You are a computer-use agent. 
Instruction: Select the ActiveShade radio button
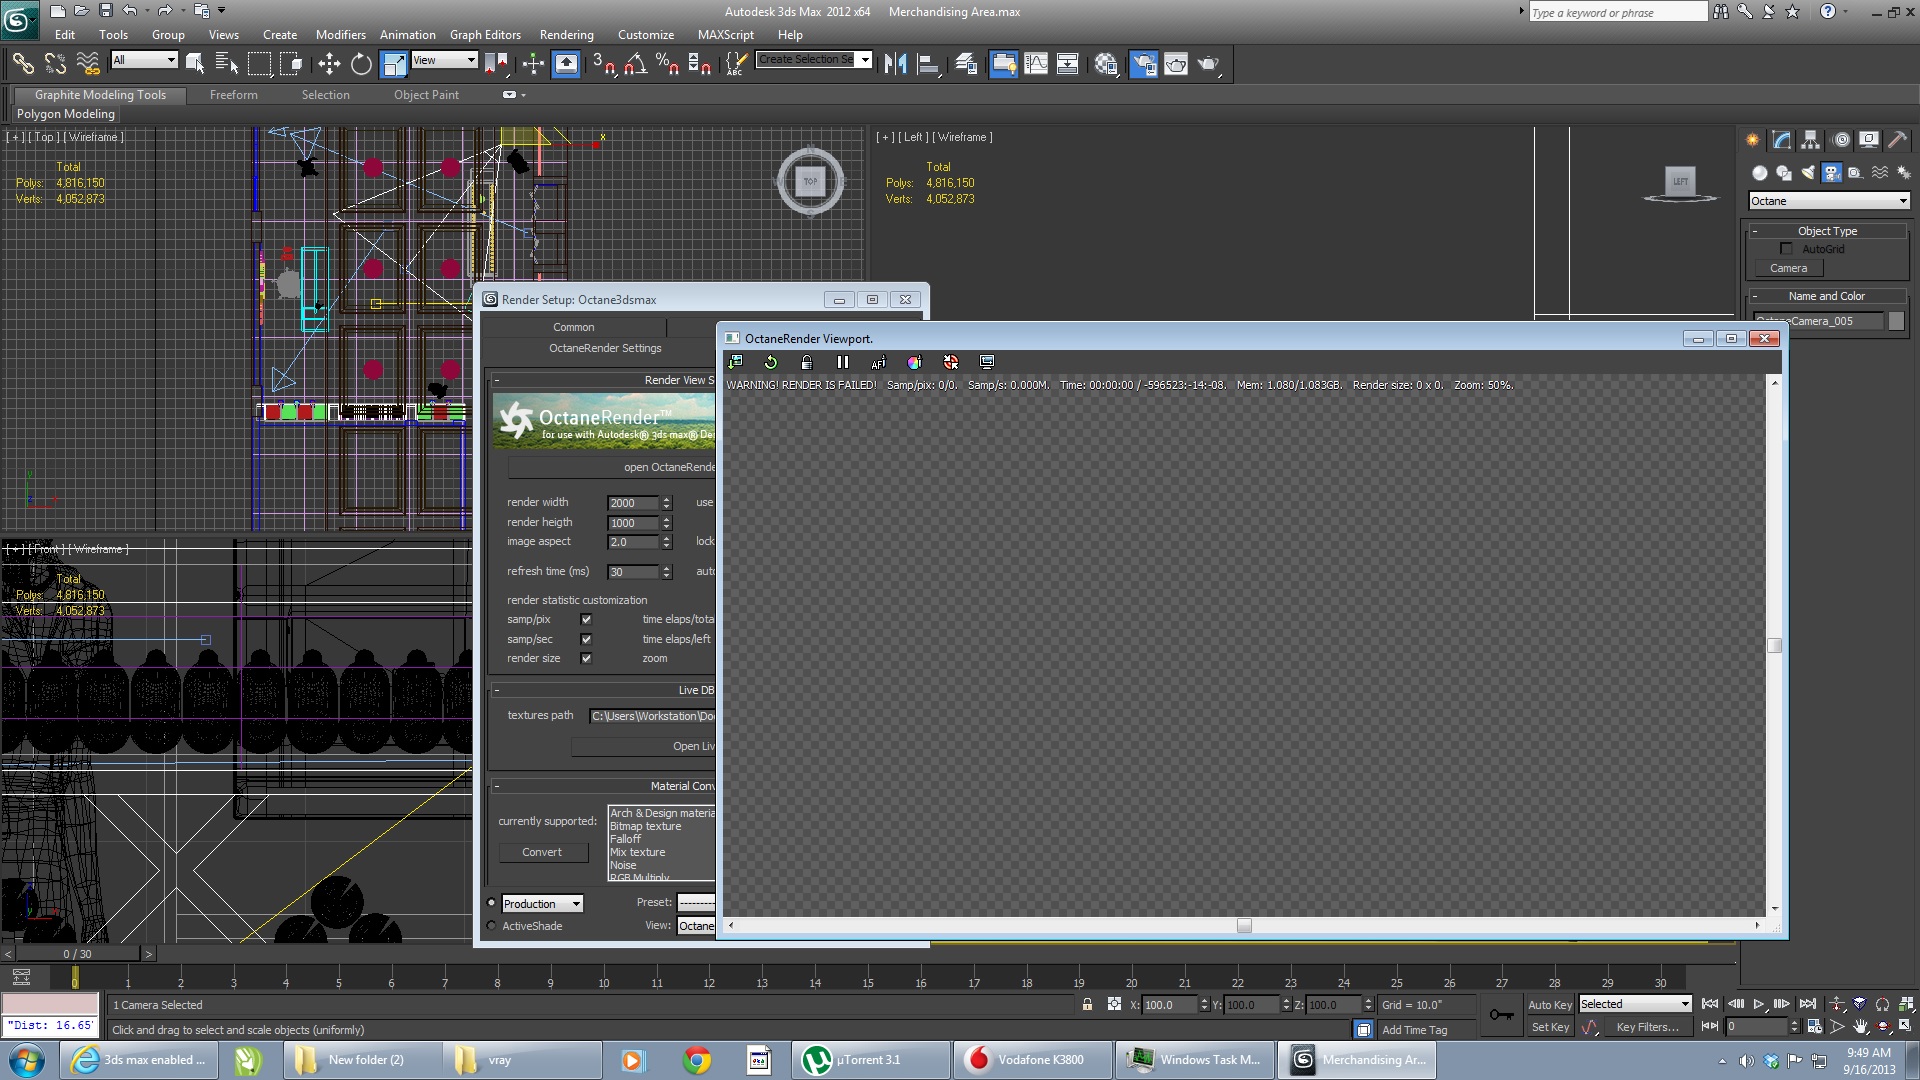pyautogui.click(x=491, y=926)
